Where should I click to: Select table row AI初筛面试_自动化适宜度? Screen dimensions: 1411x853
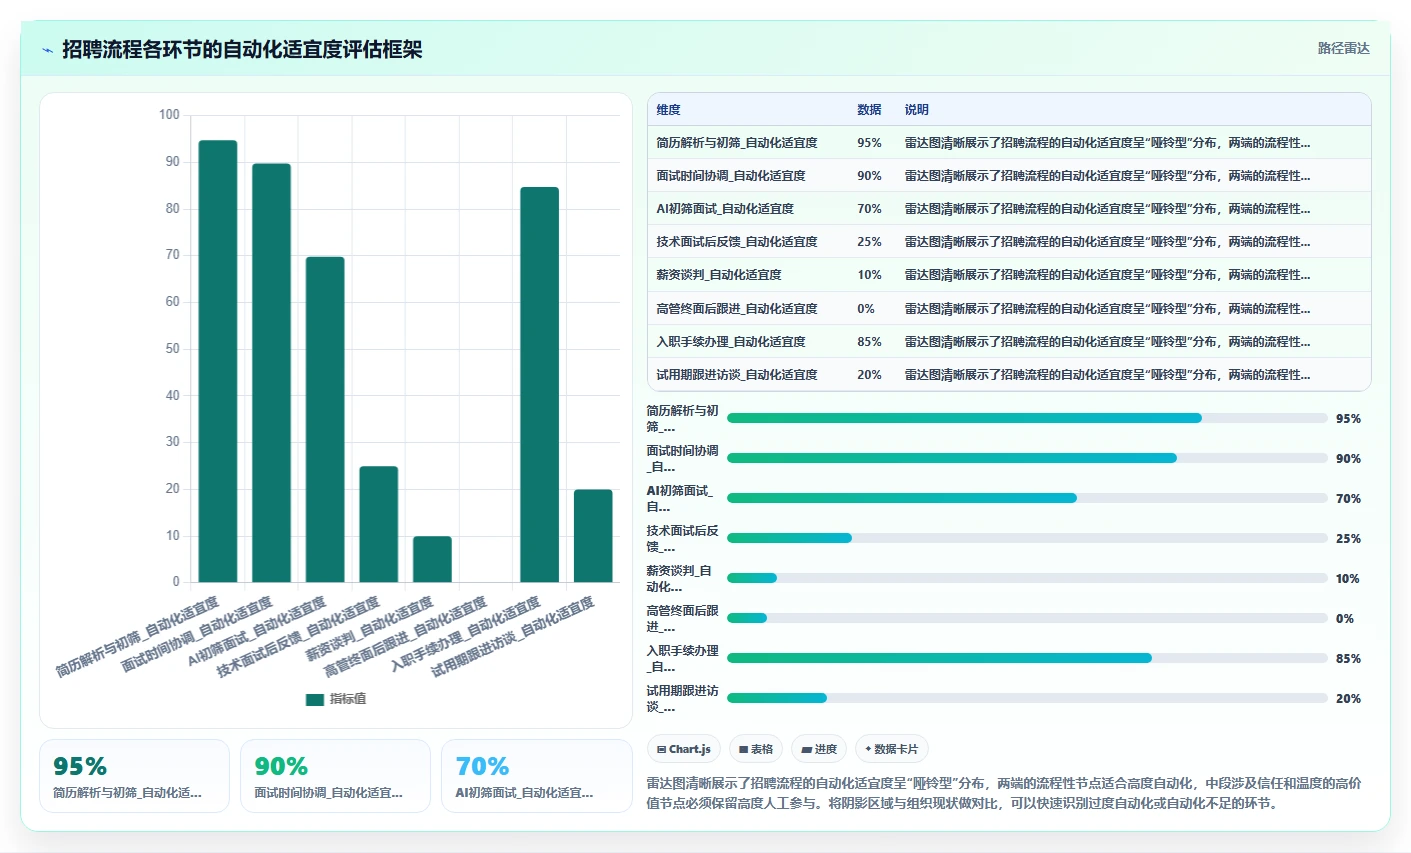(1009, 209)
